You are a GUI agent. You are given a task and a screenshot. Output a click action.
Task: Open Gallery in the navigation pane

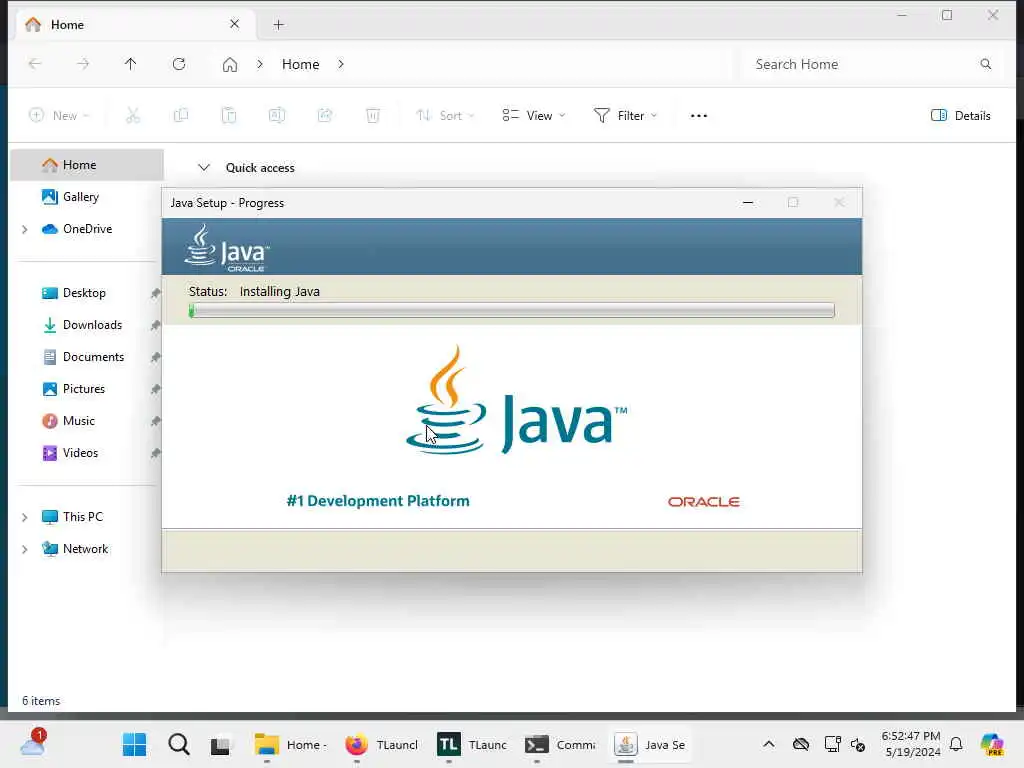click(81, 197)
